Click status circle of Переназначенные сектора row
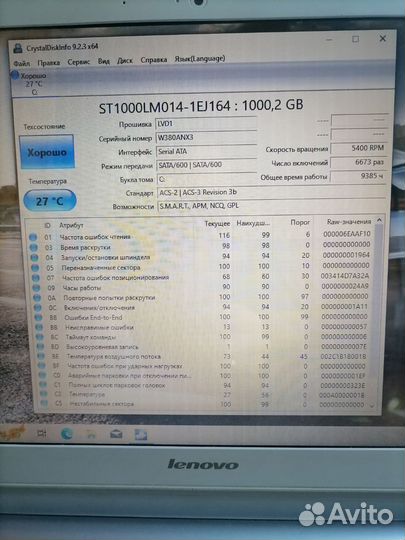 click(35, 267)
